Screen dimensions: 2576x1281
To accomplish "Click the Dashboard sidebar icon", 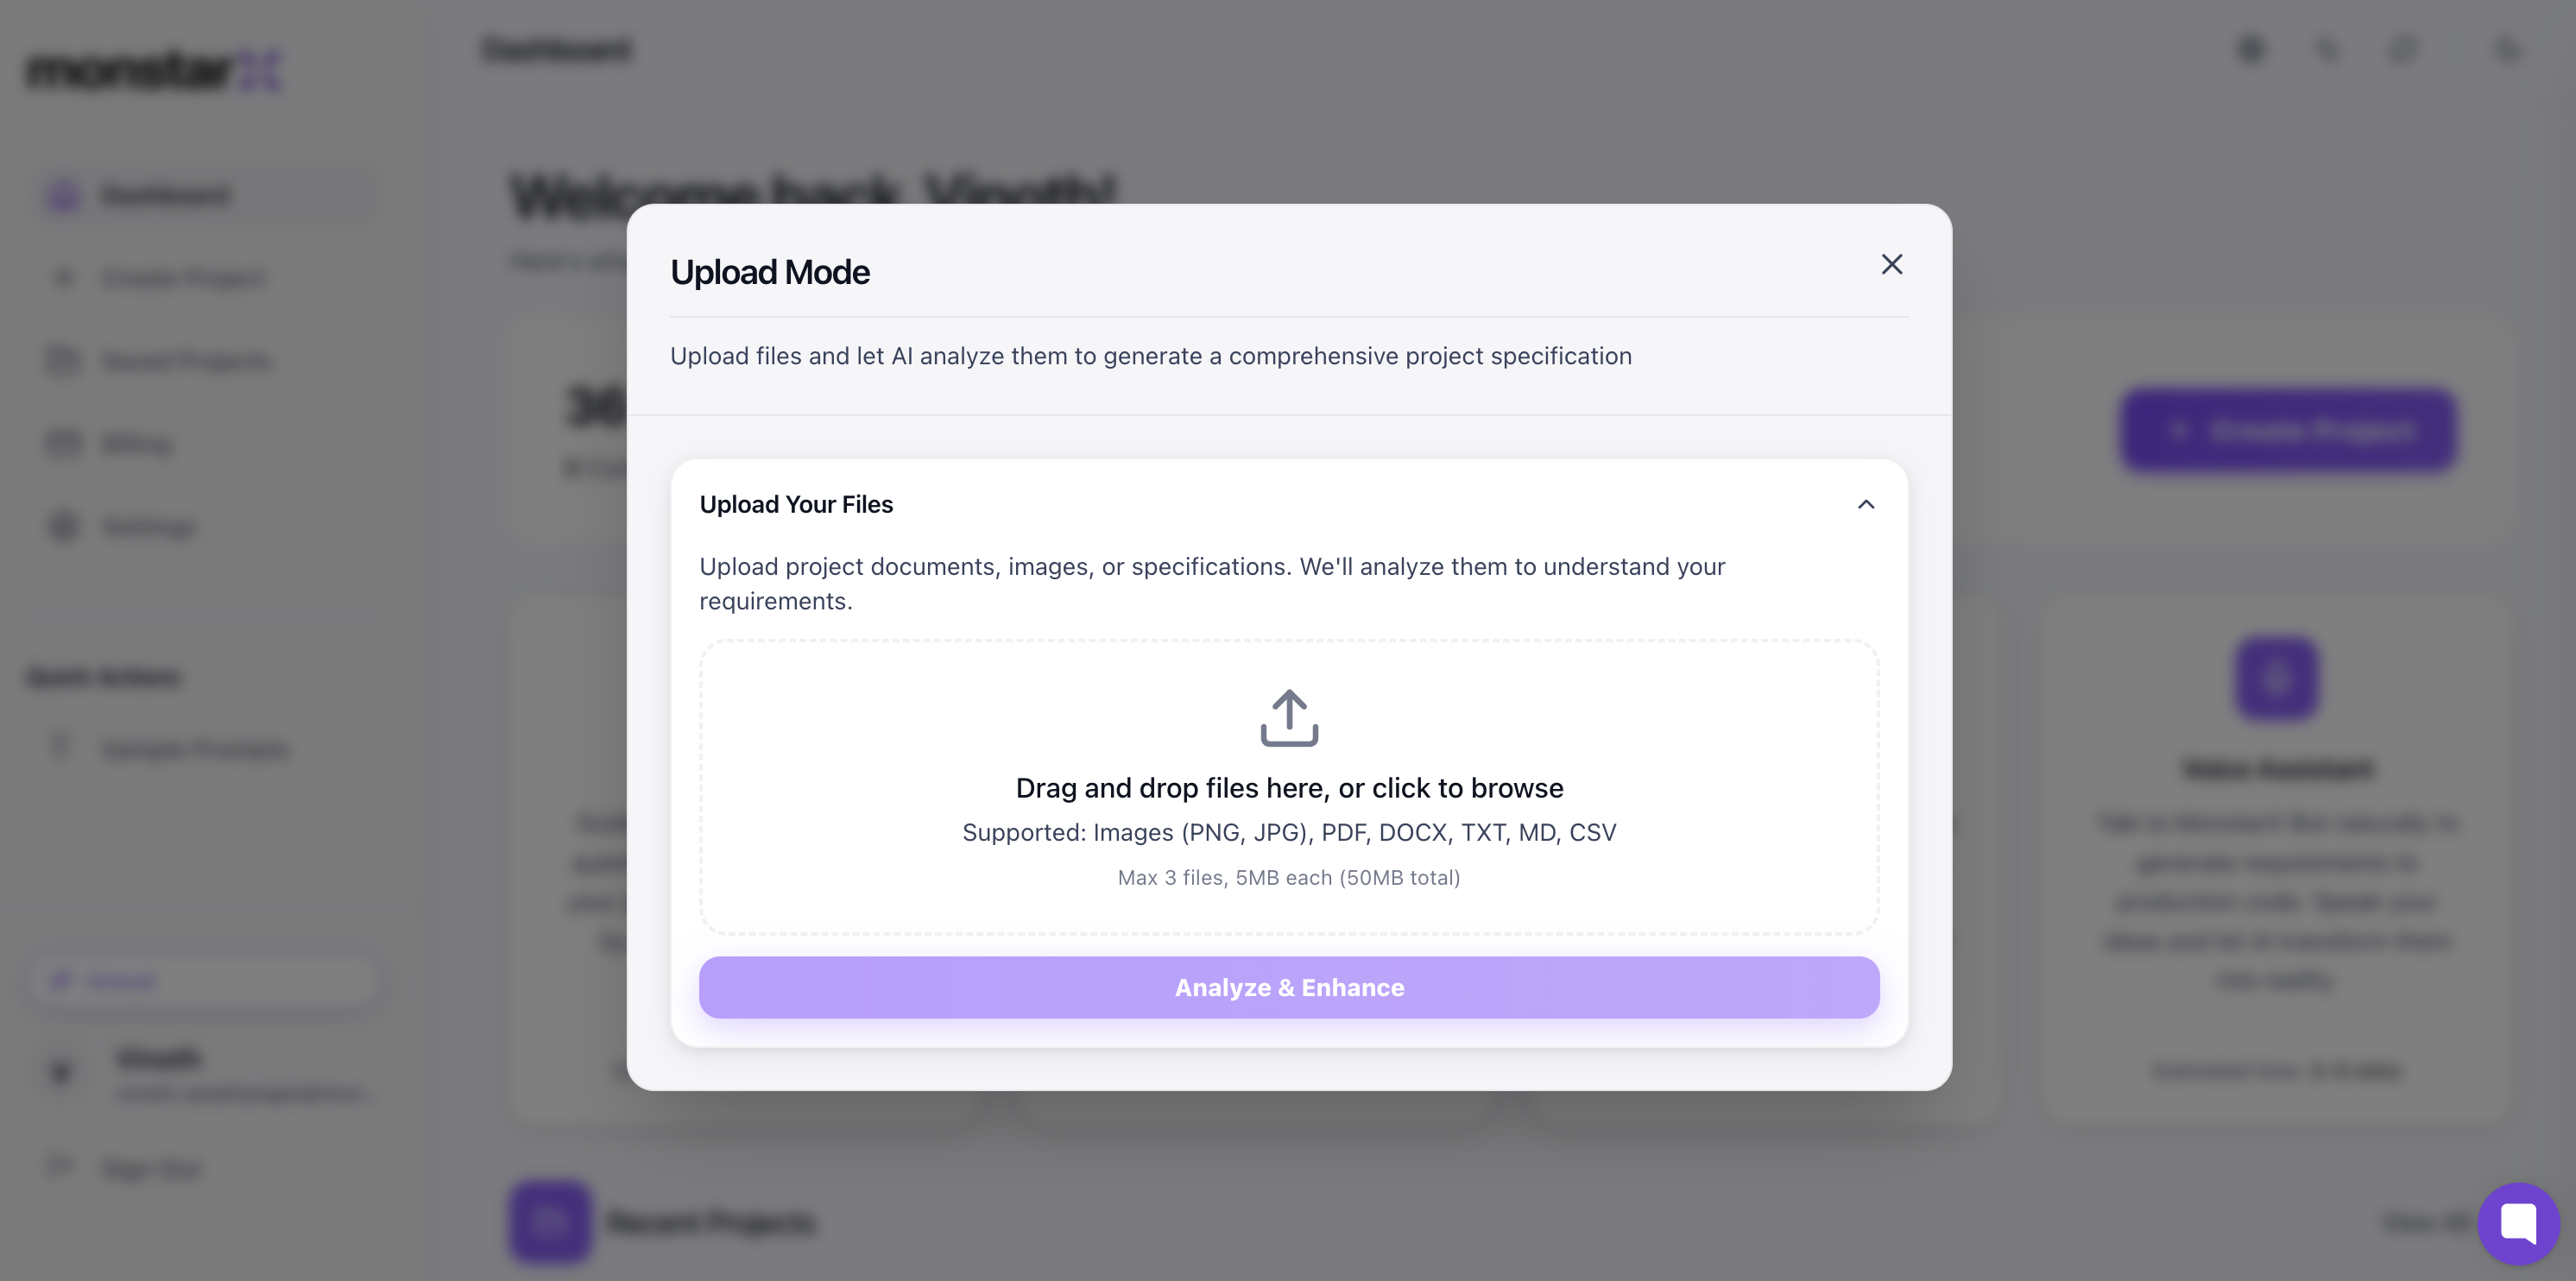I will click(64, 196).
